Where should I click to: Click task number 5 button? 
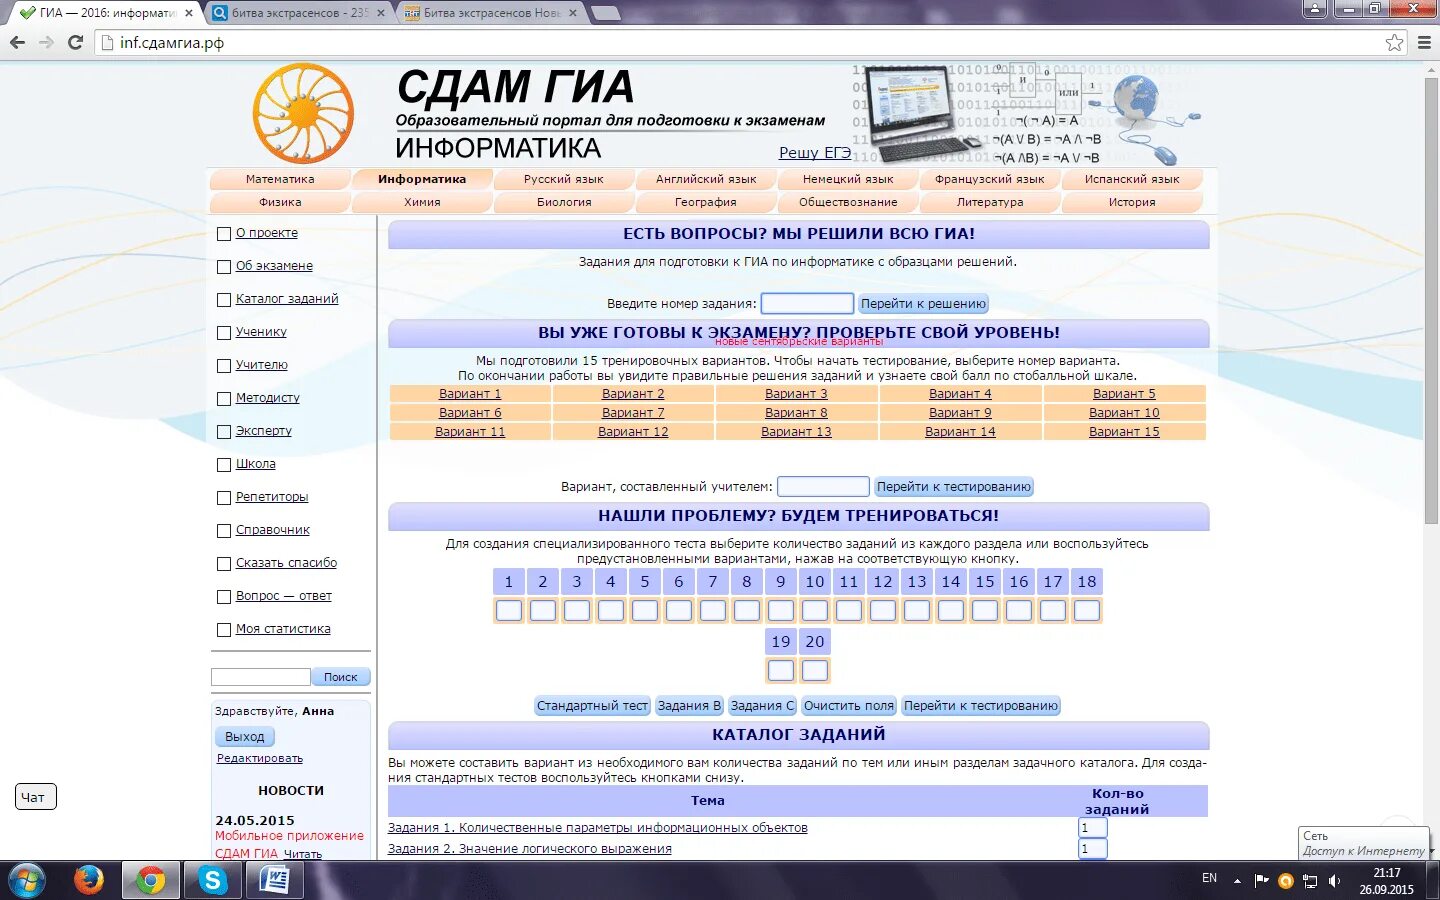(x=645, y=582)
